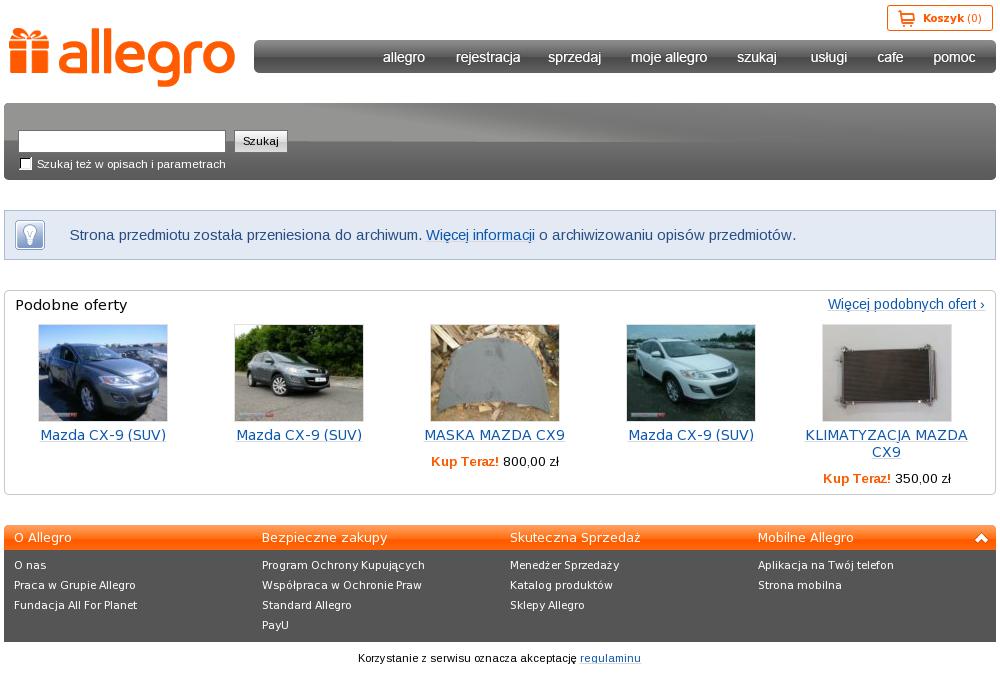Open Strona mobilna footer link
The height and width of the screenshot is (678, 1000).
point(800,585)
